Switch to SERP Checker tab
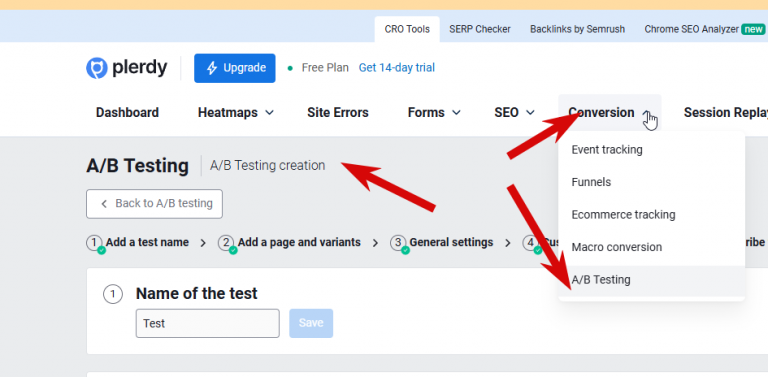 [x=480, y=29]
